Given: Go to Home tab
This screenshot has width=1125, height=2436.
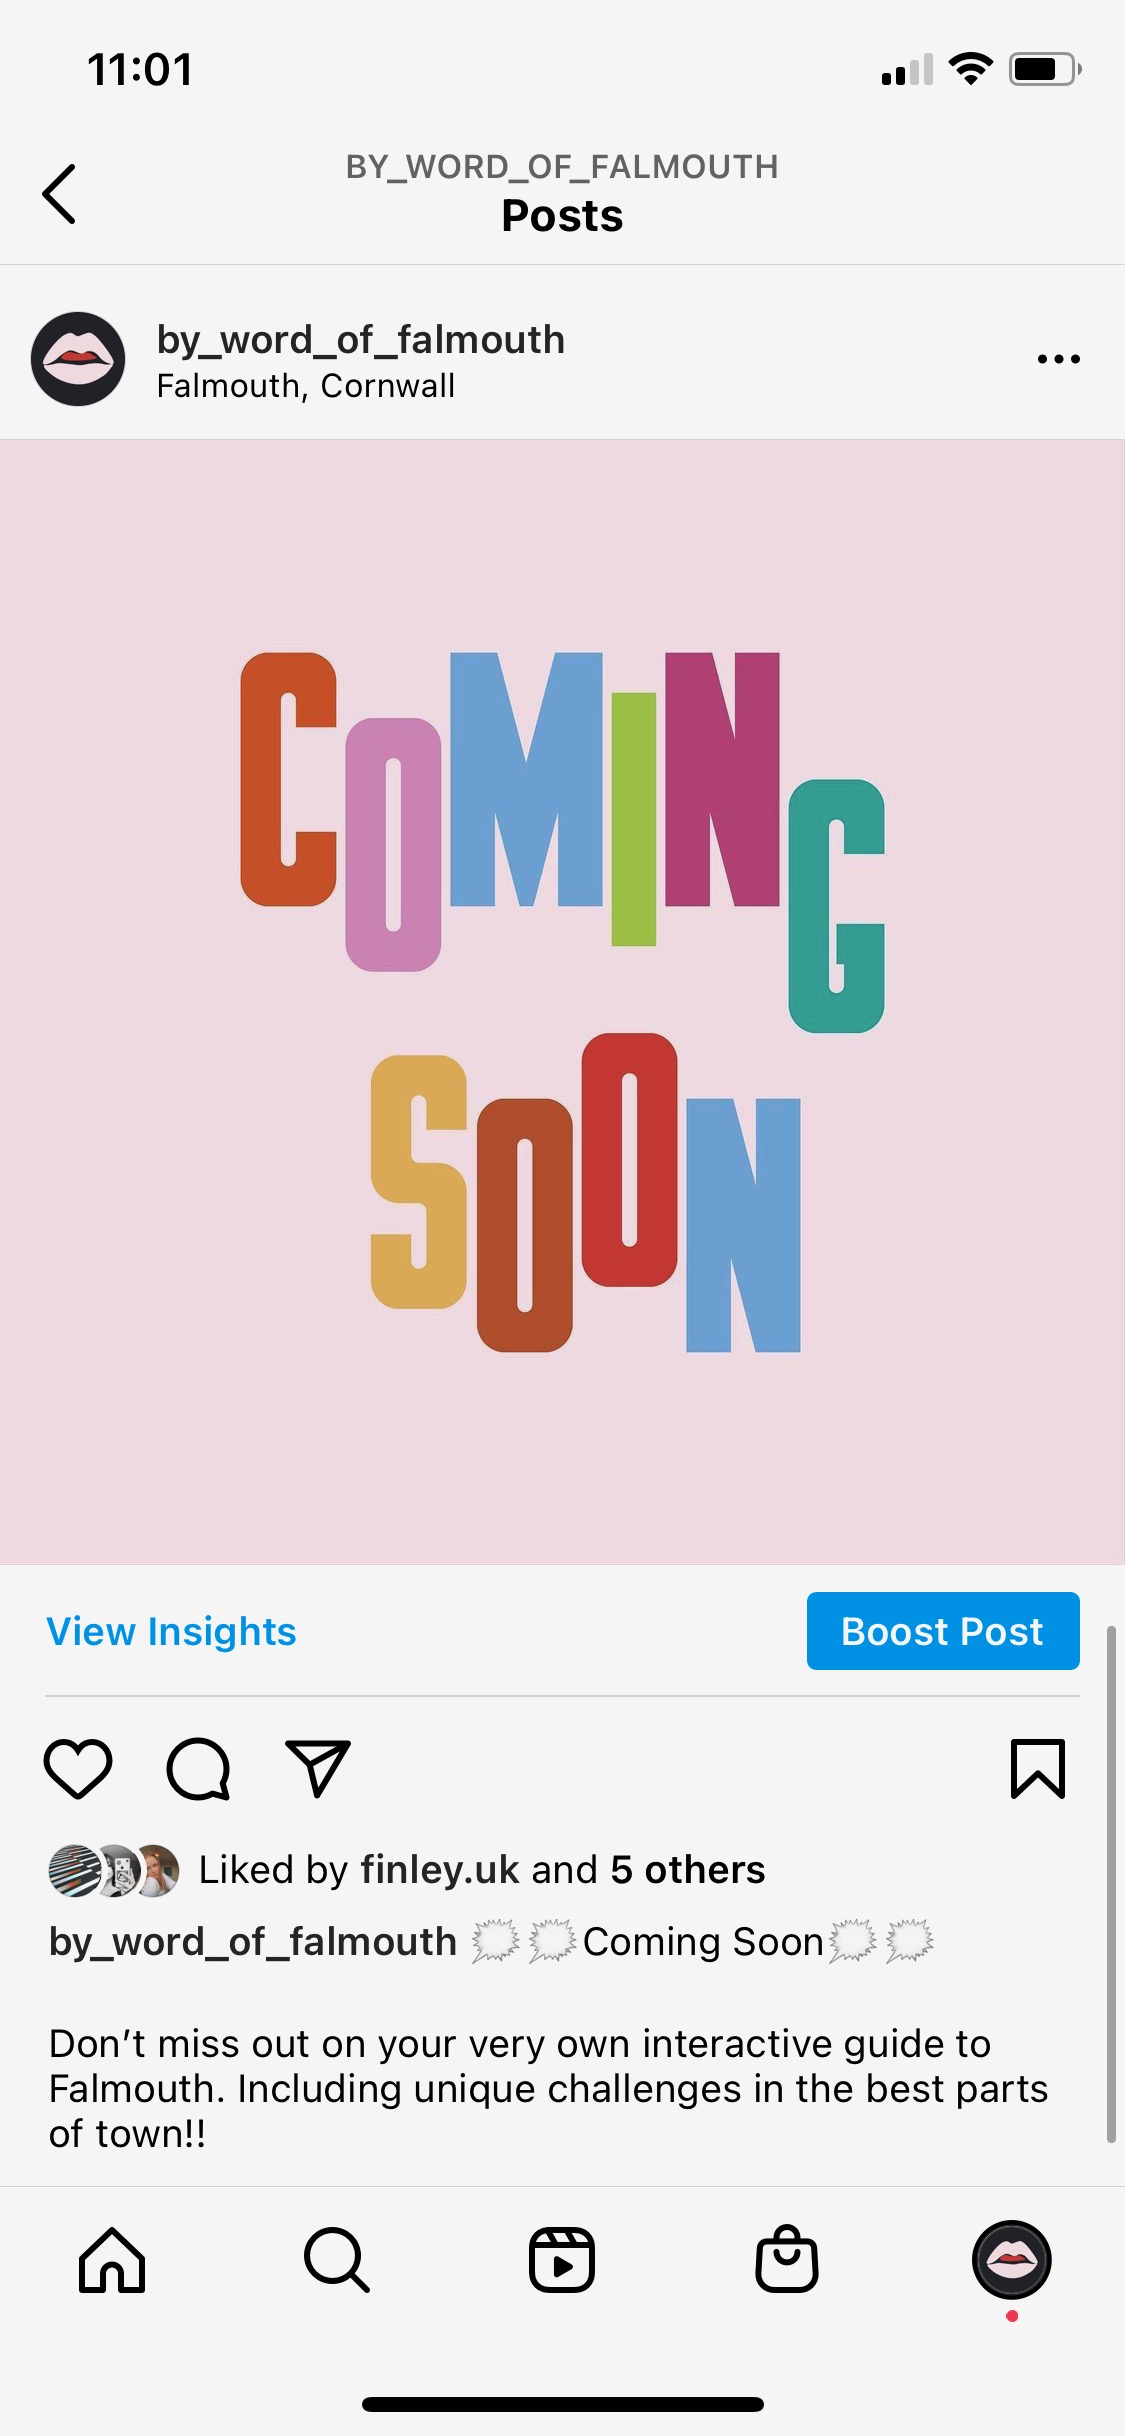Looking at the screenshot, I should tap(112, 2260).
